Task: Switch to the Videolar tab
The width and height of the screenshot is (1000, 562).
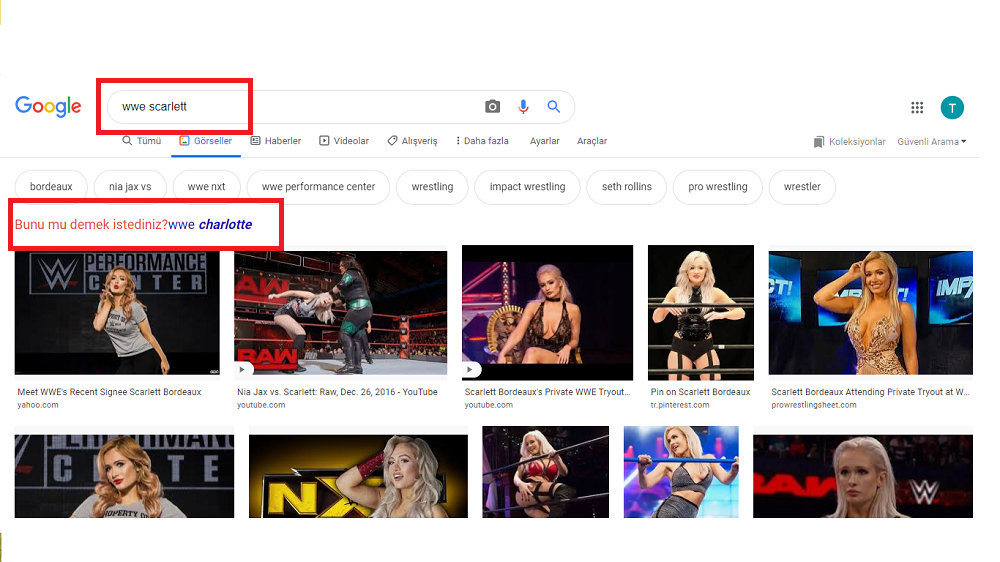Action: (x=344, y=141)
